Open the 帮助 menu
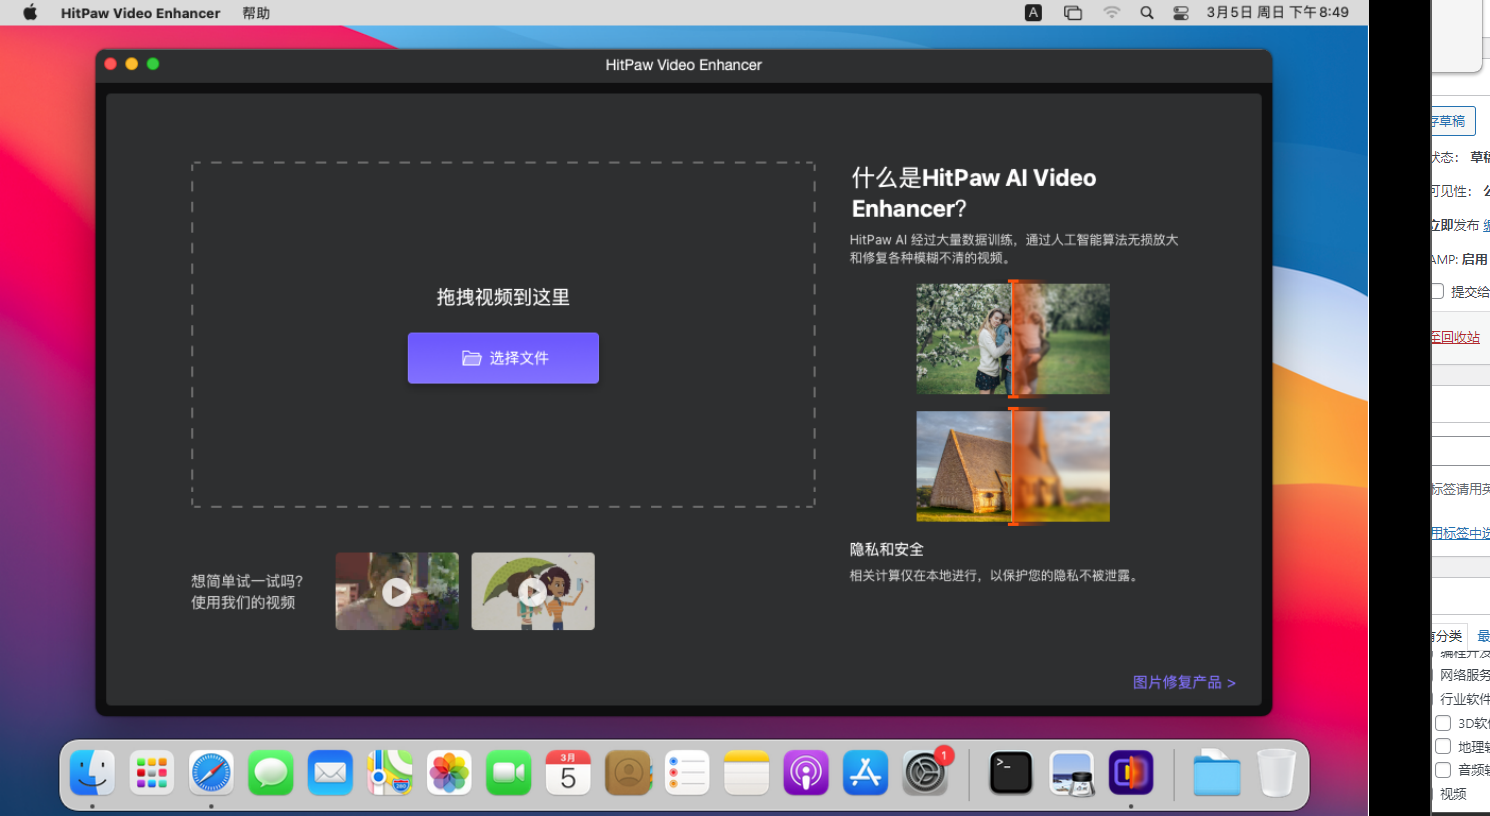The width and height of the screenshot is (1490, 816). (256, 13)
